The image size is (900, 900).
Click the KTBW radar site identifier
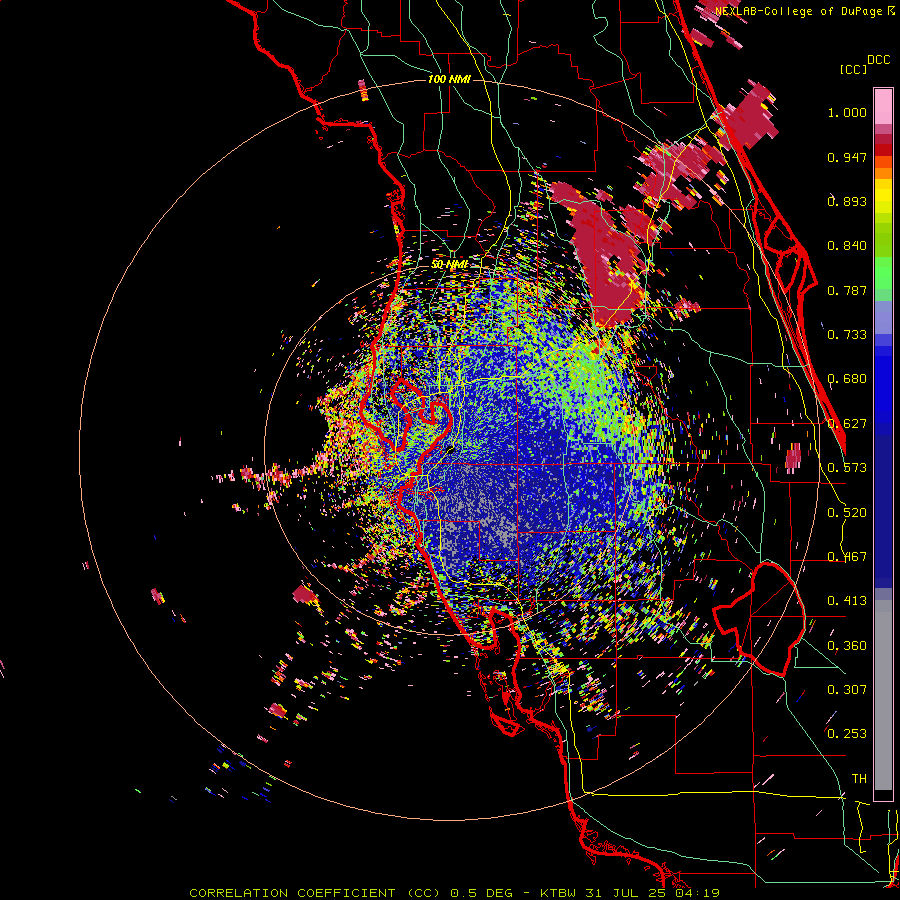560,893
